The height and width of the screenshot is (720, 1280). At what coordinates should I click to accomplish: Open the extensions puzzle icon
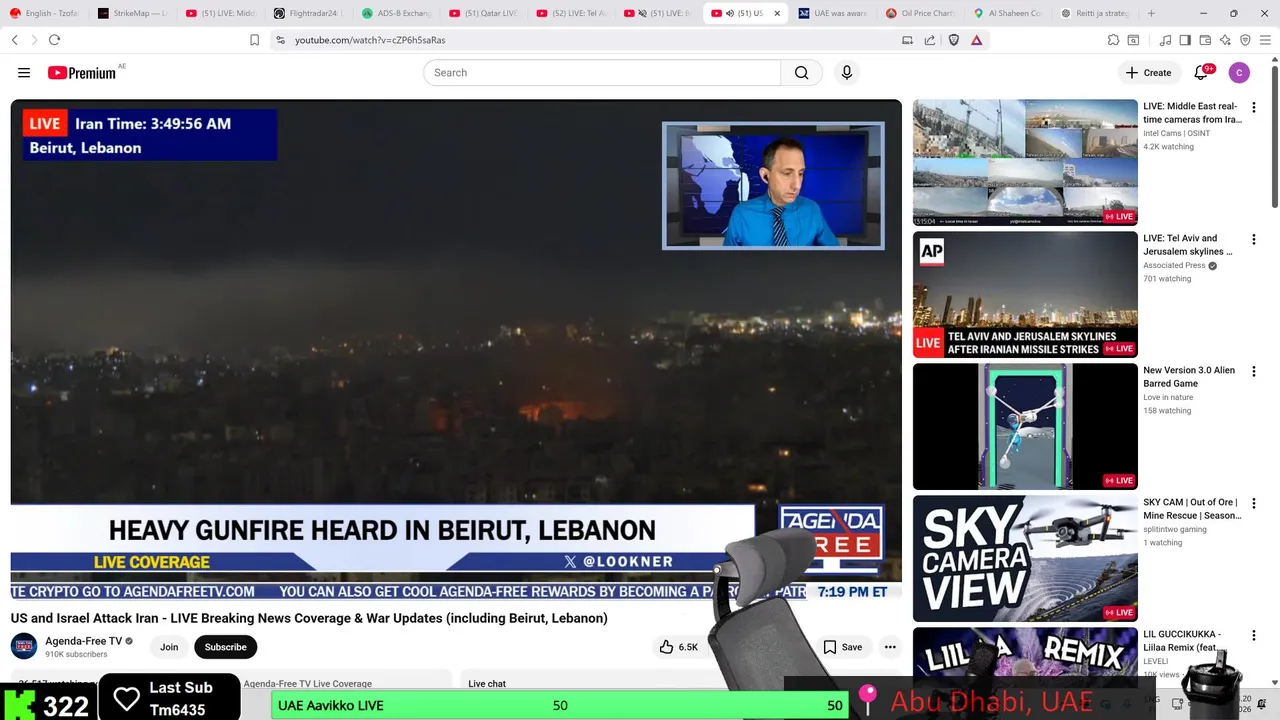(x=1113, y=40)
